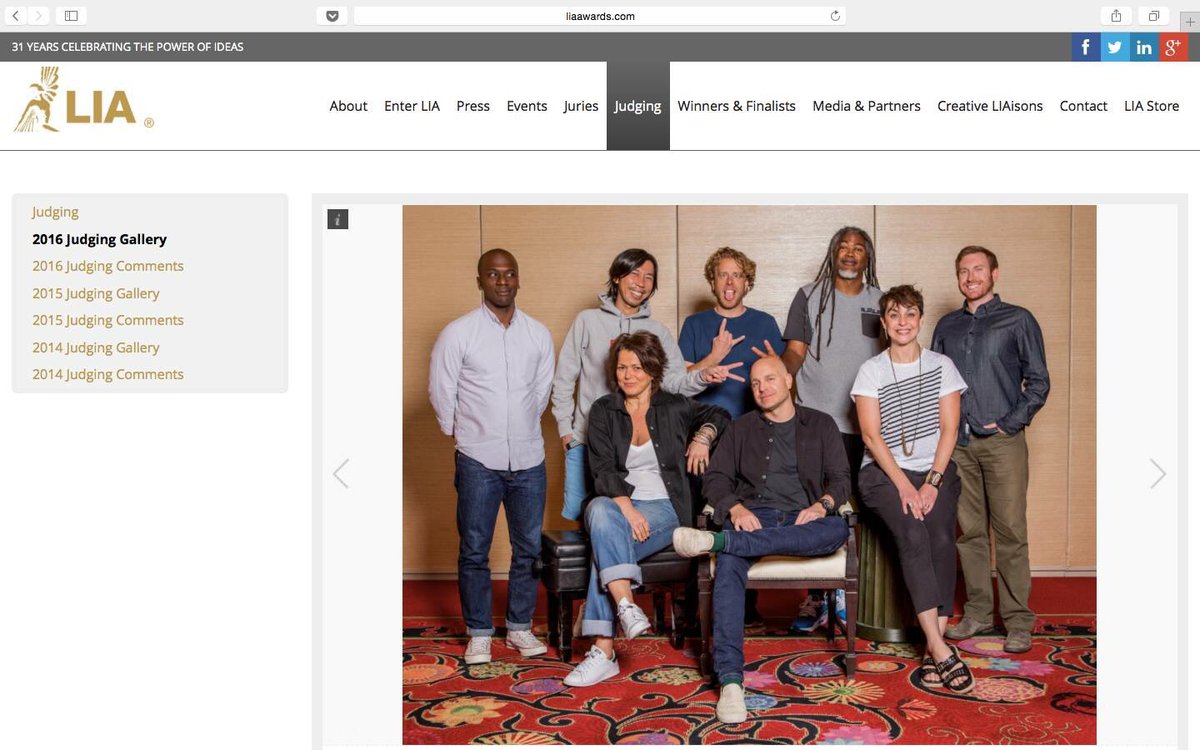Toggle the Safari sidebar
Viewport: 1200px width, 750px height.
pyautogui.click(x=70, y=15)
